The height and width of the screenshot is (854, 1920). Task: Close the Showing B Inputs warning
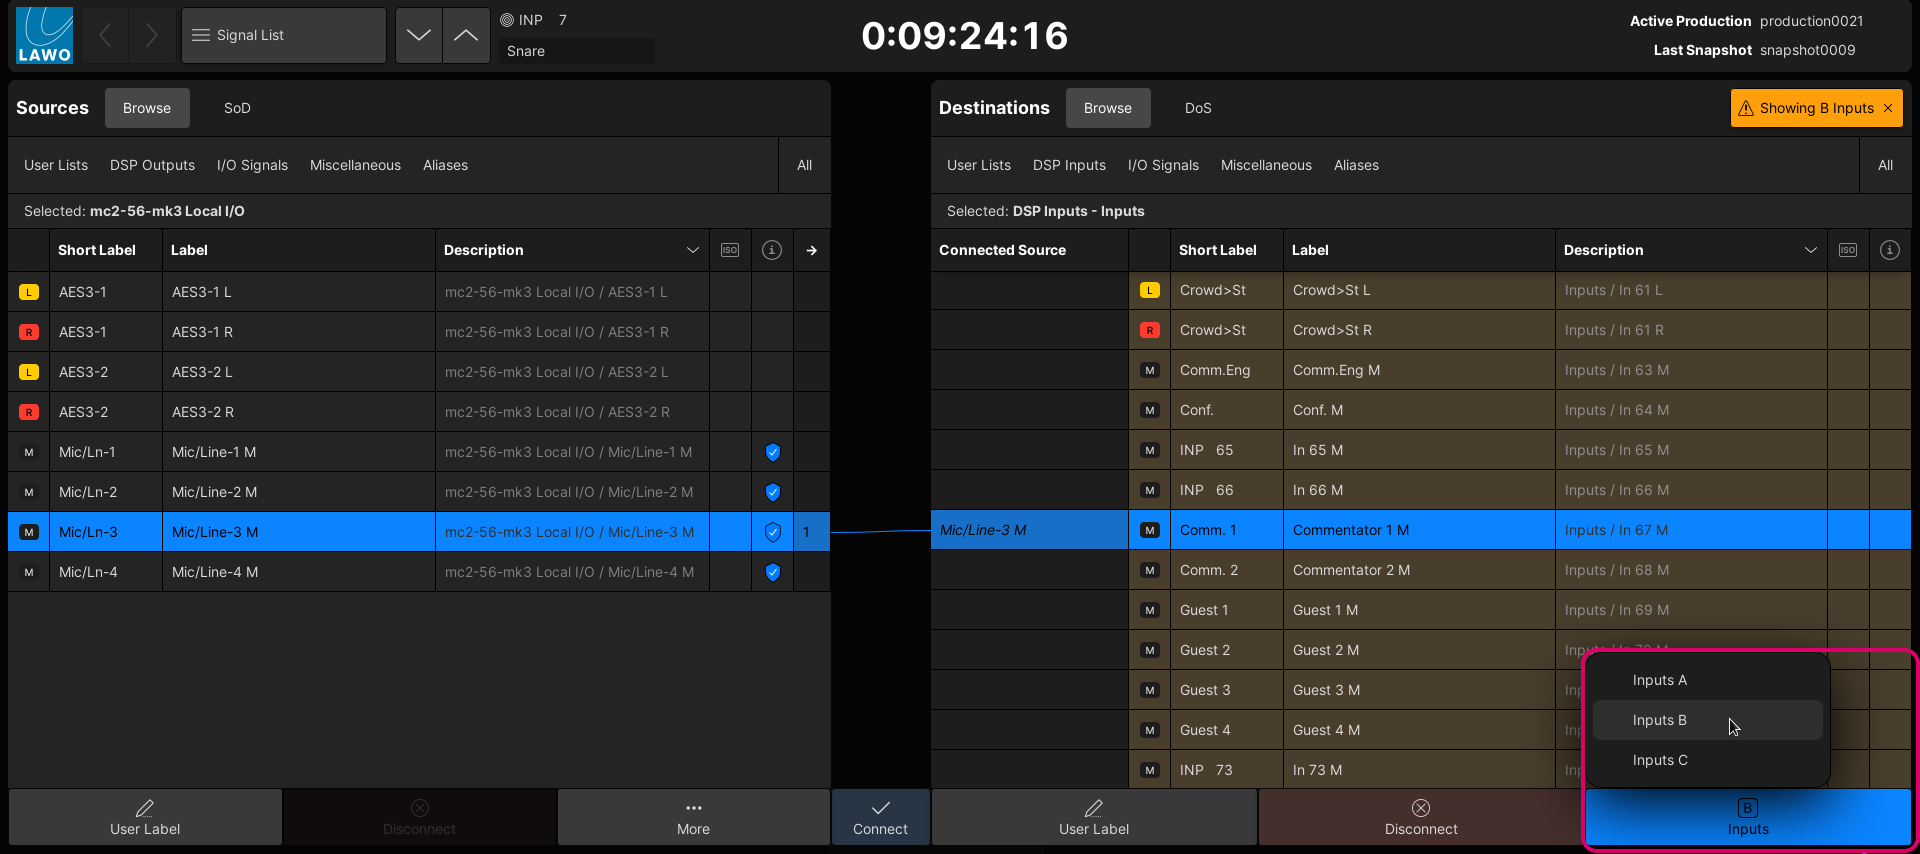coord(1888,108)
